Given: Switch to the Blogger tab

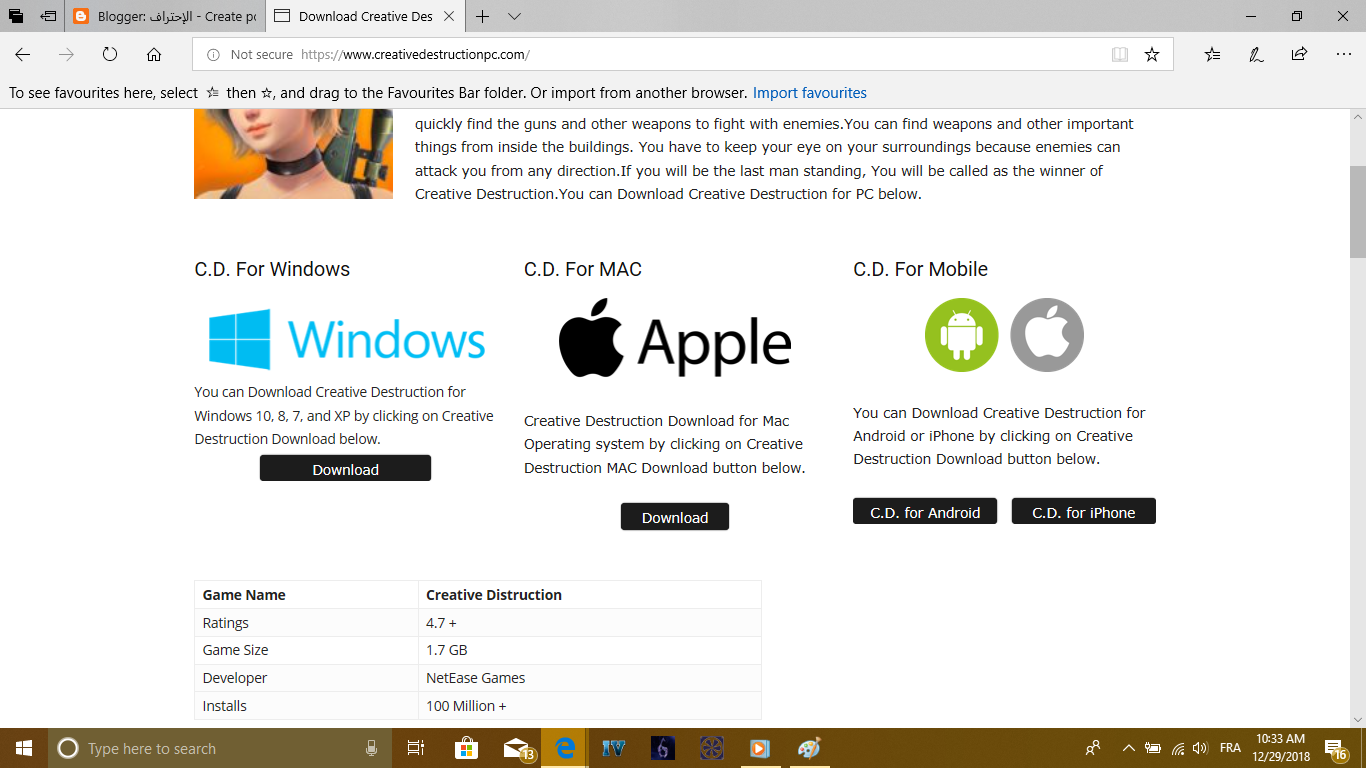Looking at the screenshot, I should pos(164,16).
